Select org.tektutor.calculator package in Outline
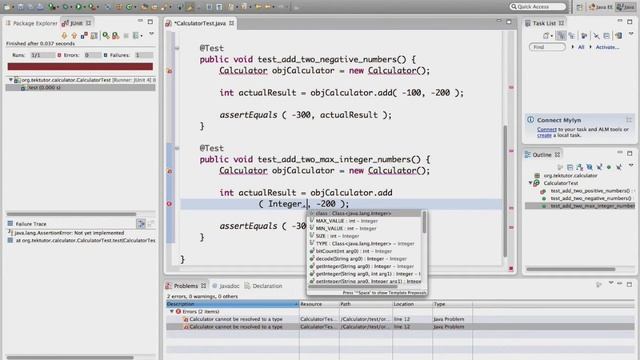The height and width of the screenshot is (360, 640). 570,176
